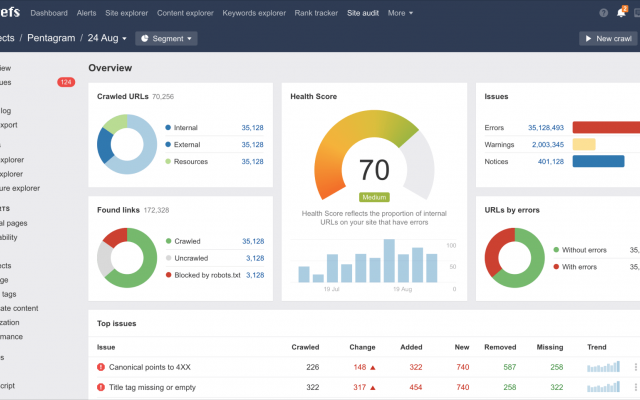Open the Canonical points to 4XX issue
This screenshot has width=640, height=400.
click(x=149, y=367)
